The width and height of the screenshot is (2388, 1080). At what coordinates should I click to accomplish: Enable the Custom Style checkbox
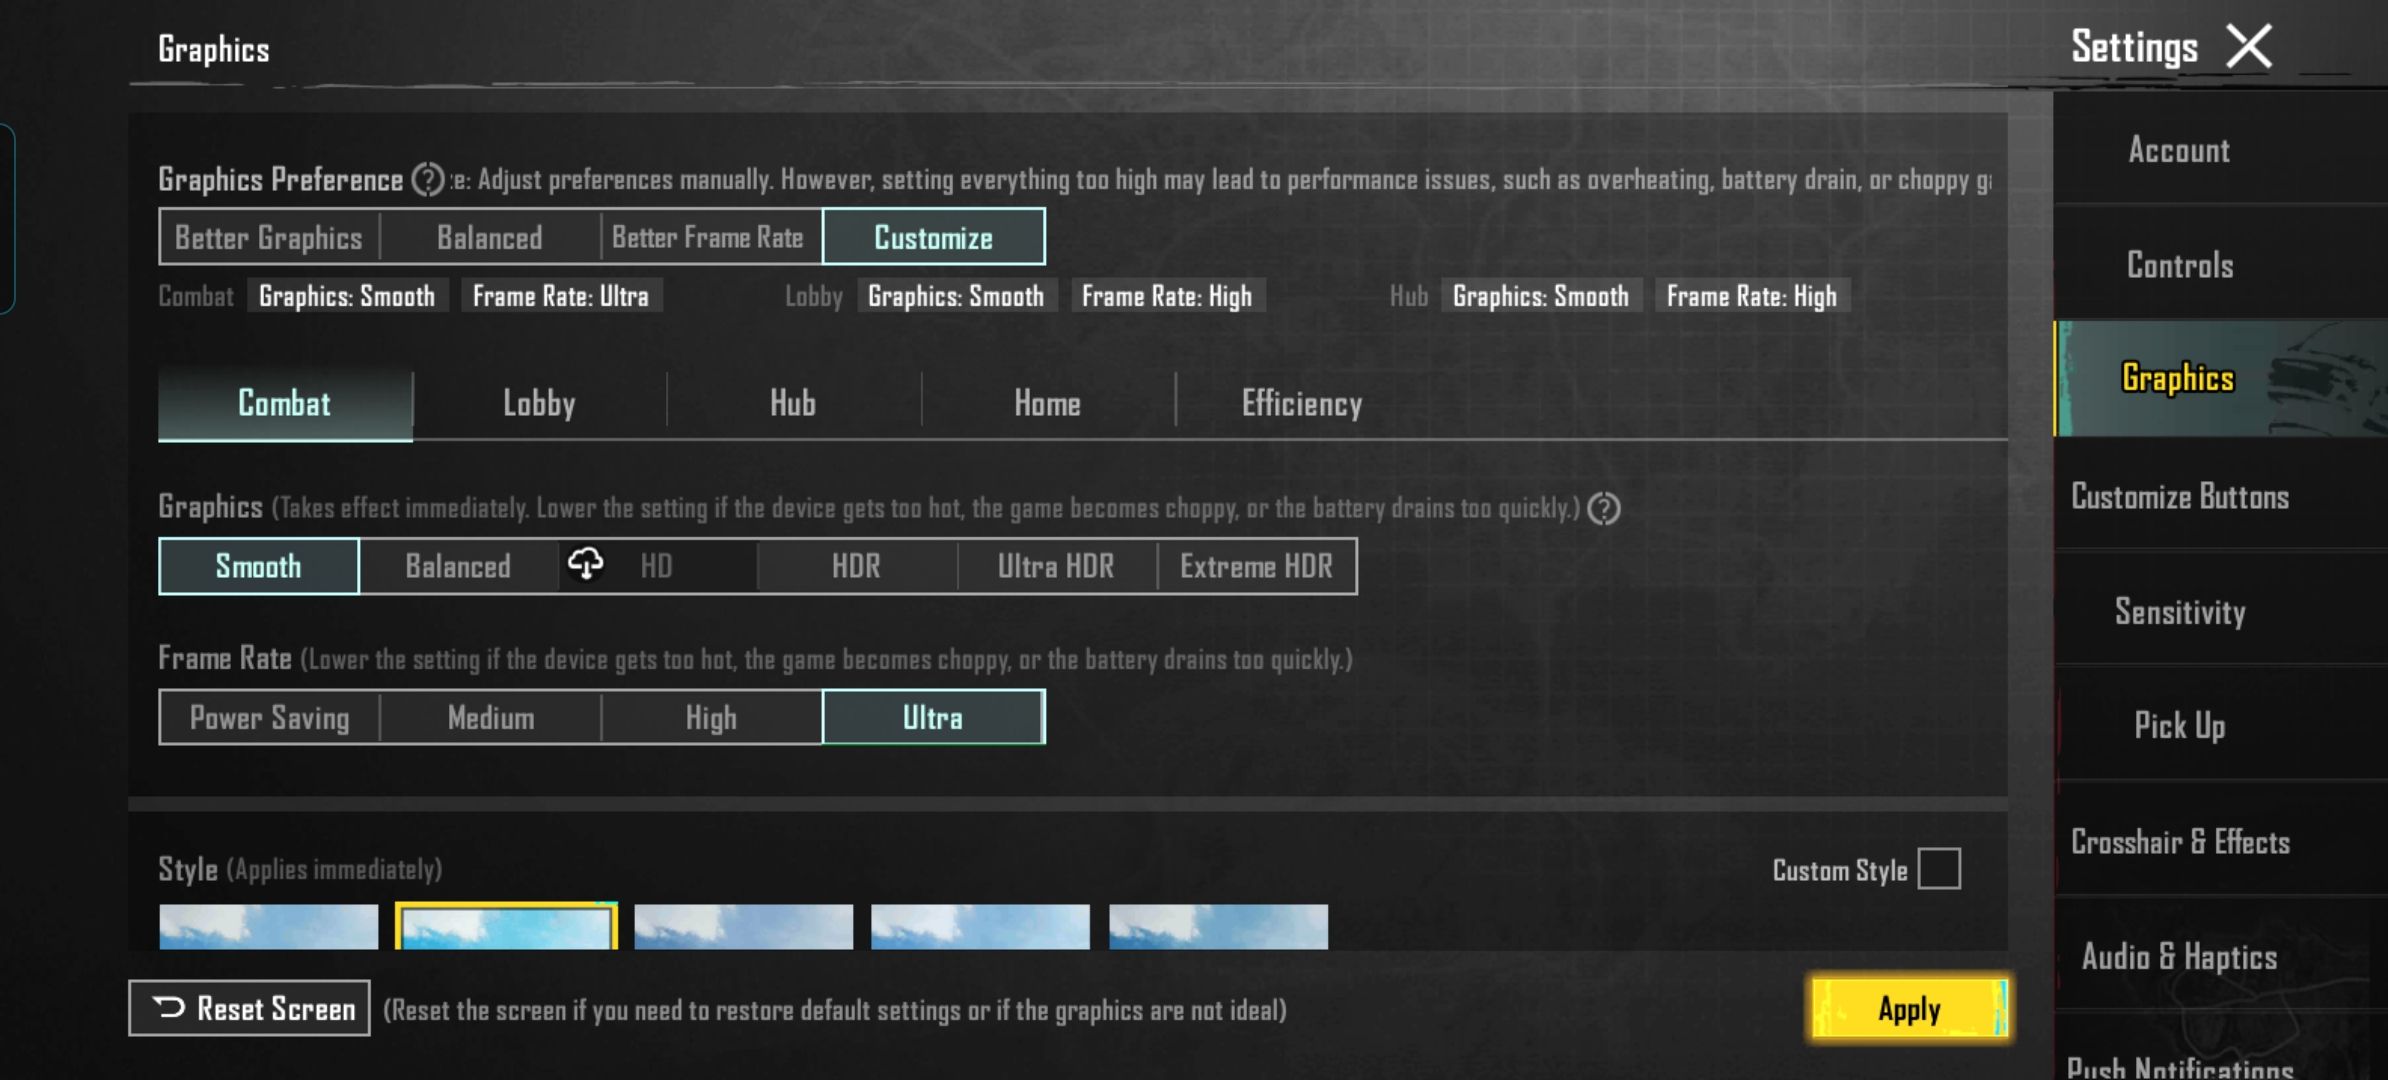1939,869
